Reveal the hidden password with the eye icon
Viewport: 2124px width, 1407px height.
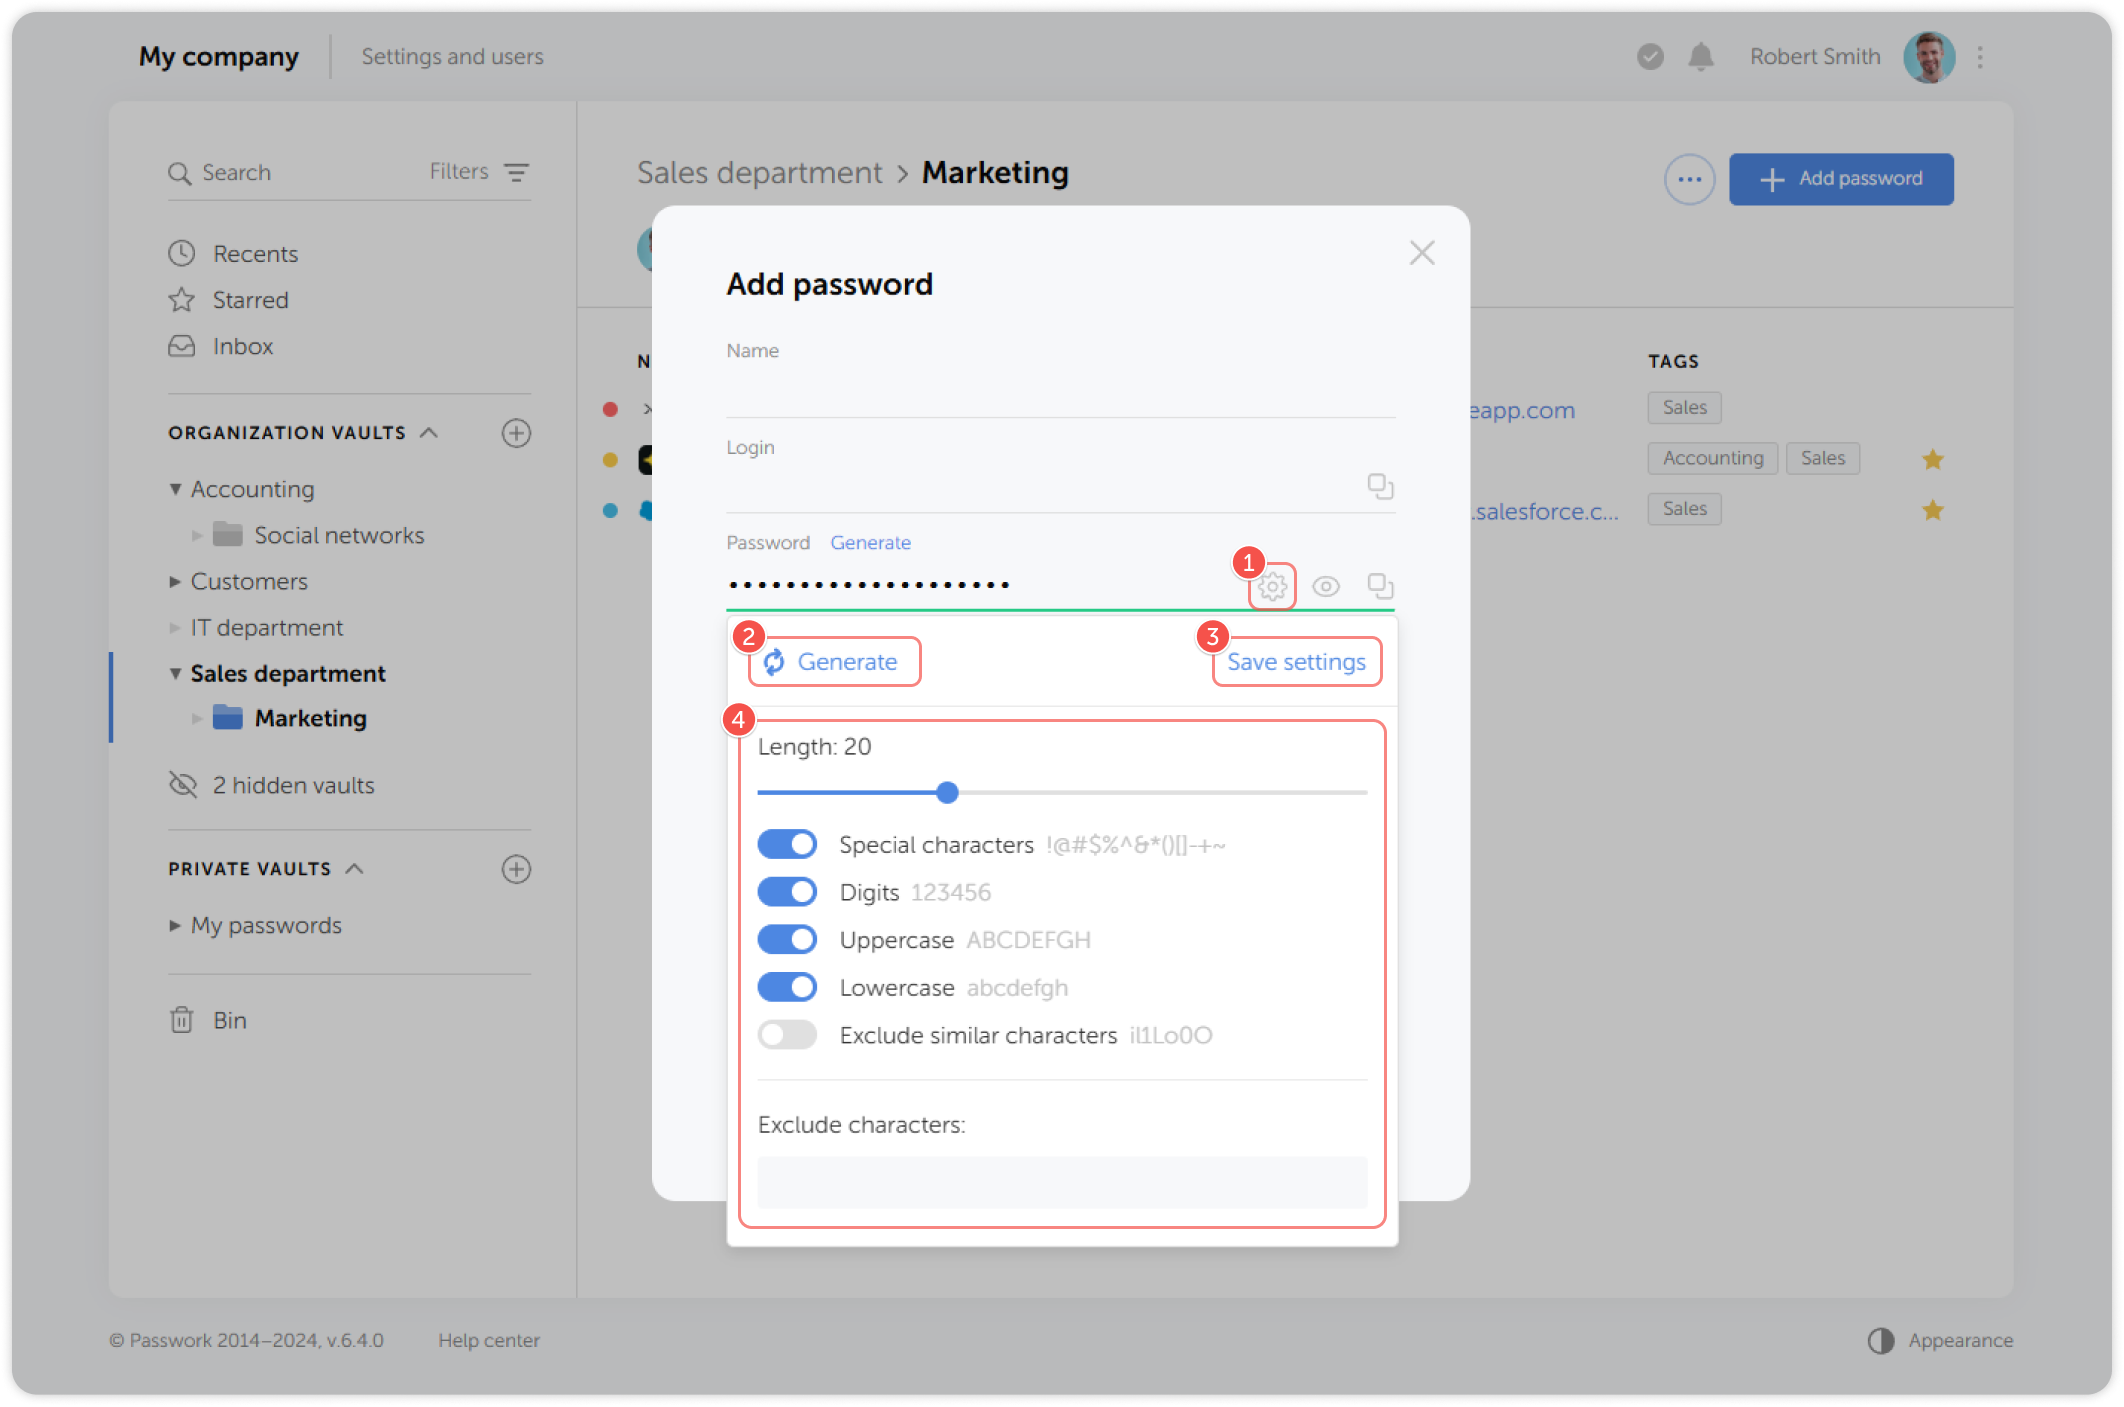(x=1327, y=586)
